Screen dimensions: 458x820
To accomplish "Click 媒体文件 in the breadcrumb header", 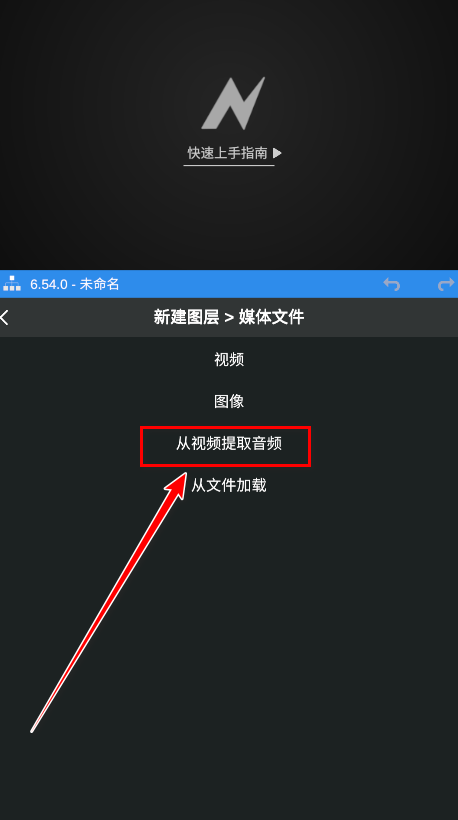I will pos(272,317).
